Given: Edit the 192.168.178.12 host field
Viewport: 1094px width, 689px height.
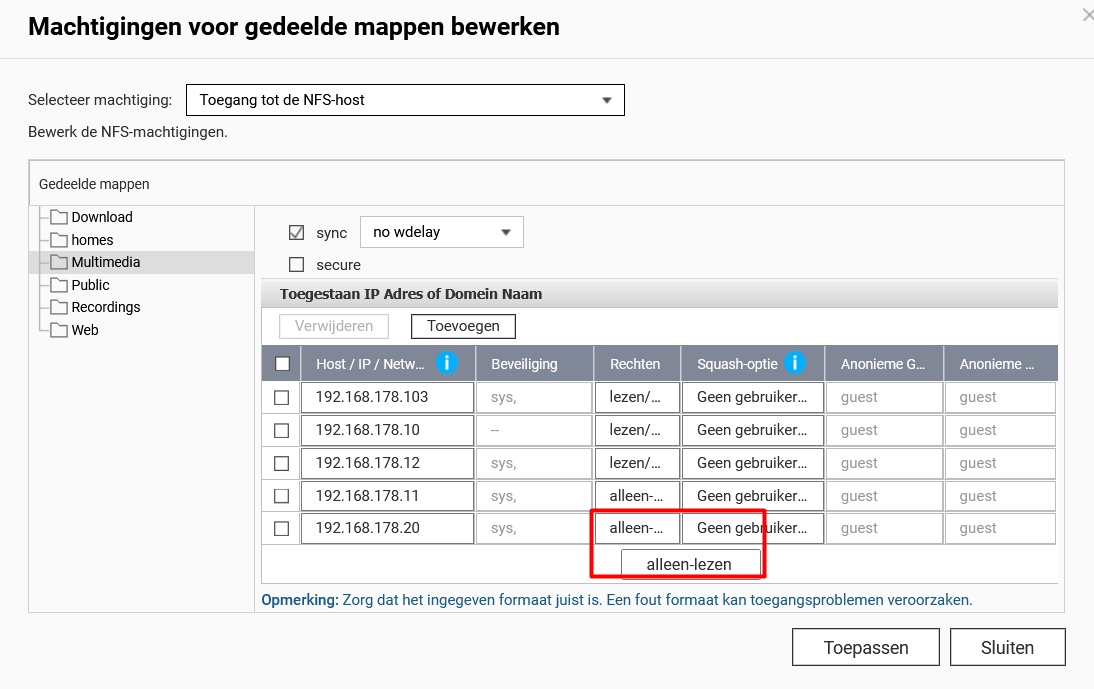Looking at the screenshot, I should pos(386,463).
